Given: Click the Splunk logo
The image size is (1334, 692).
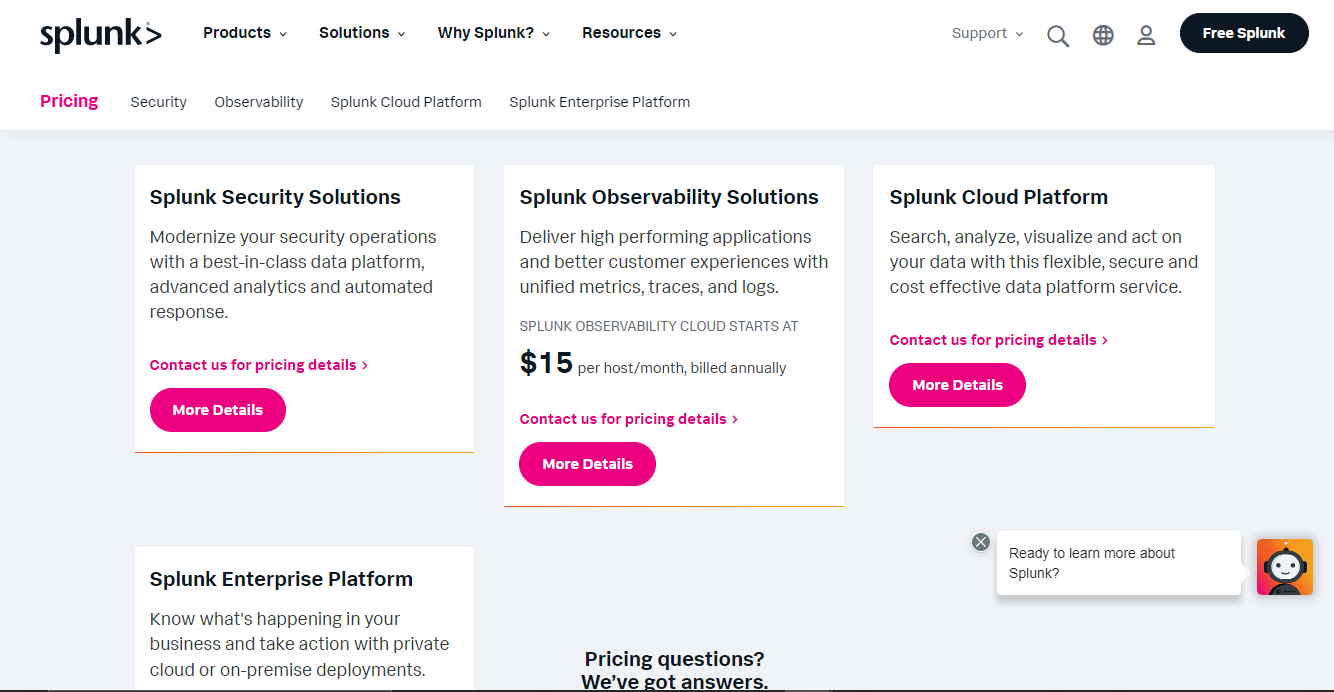Looking at the screenshot, I should click(x=100, y=34).
